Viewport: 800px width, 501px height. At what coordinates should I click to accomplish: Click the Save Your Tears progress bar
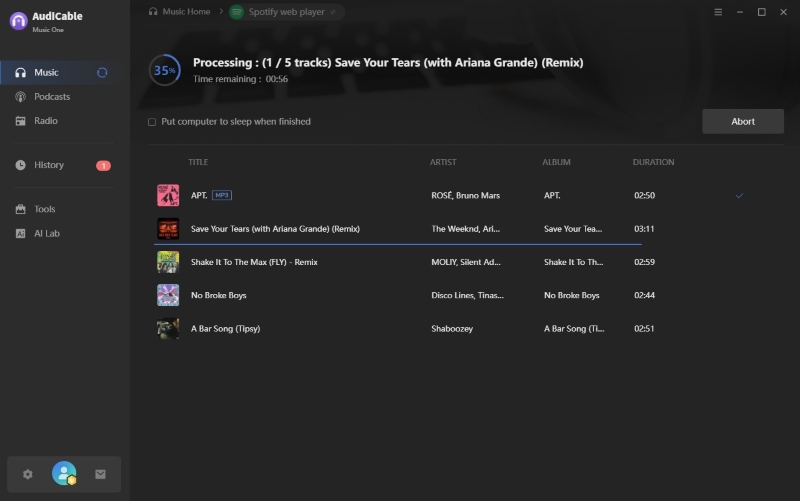coord(397,244)
